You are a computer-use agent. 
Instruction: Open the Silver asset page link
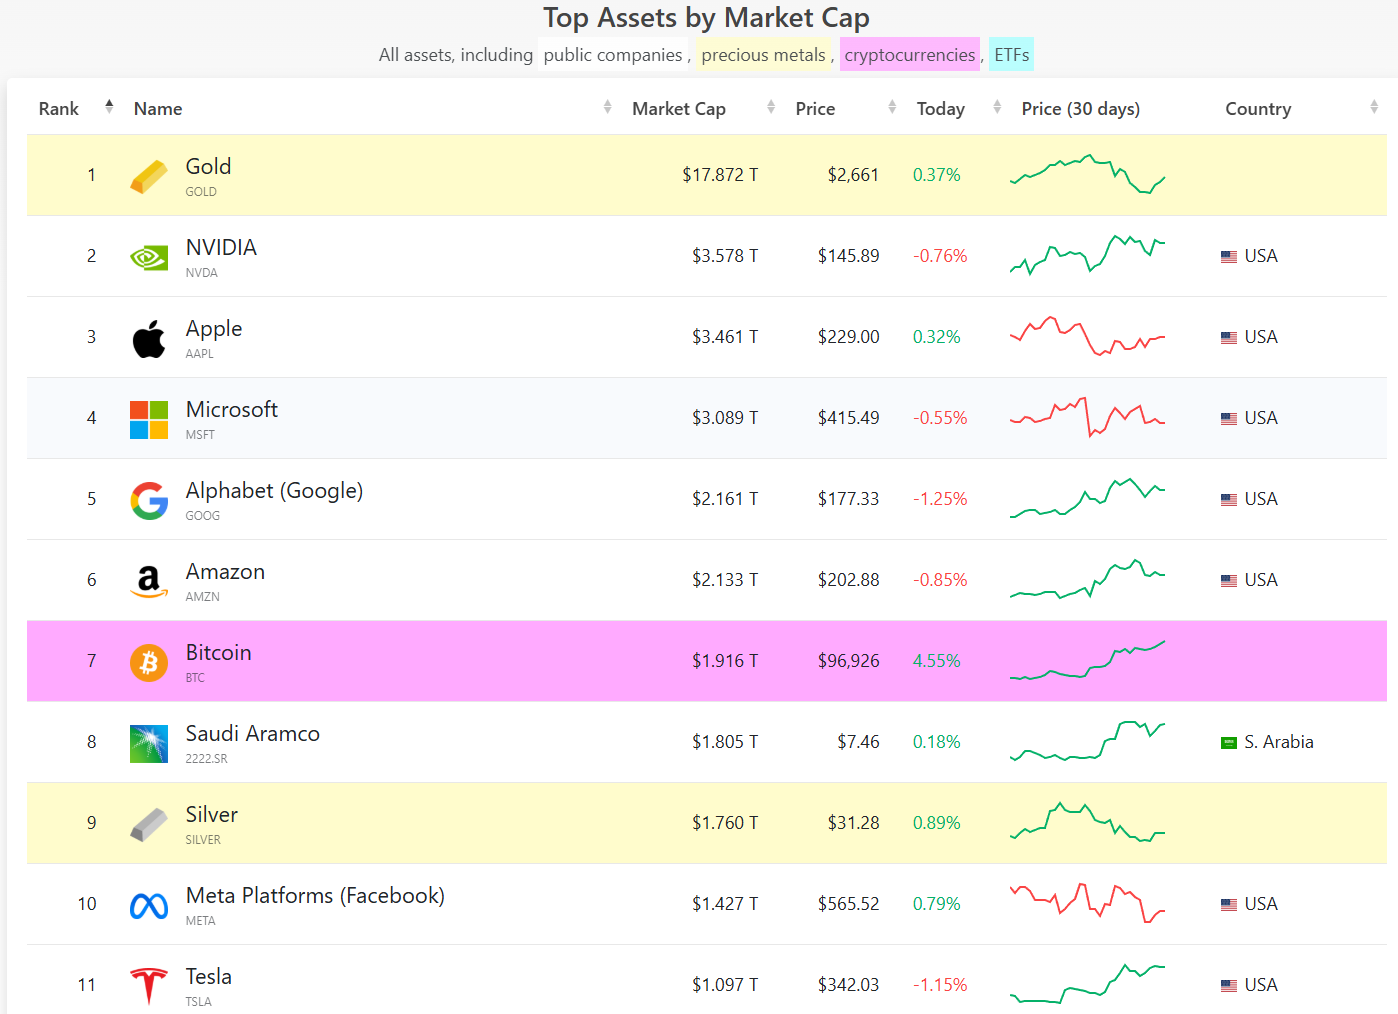pos(212,815)
